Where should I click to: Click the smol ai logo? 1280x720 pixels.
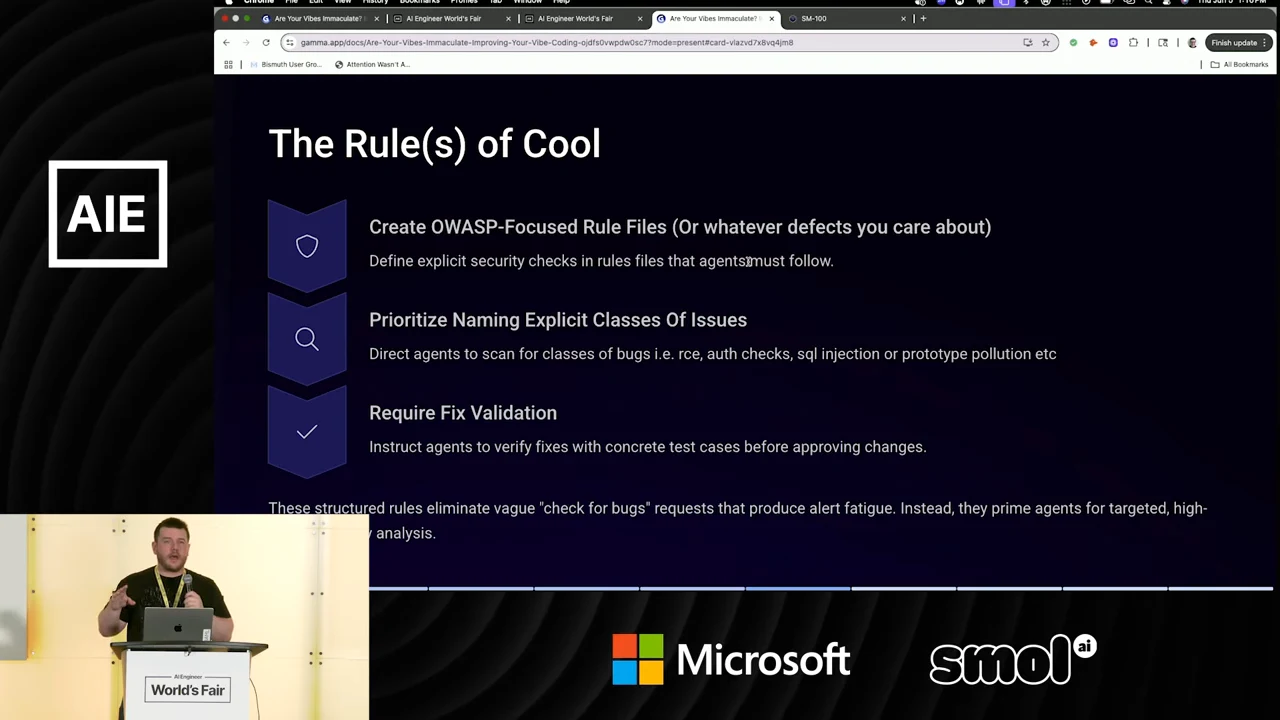click(1013, 660)
